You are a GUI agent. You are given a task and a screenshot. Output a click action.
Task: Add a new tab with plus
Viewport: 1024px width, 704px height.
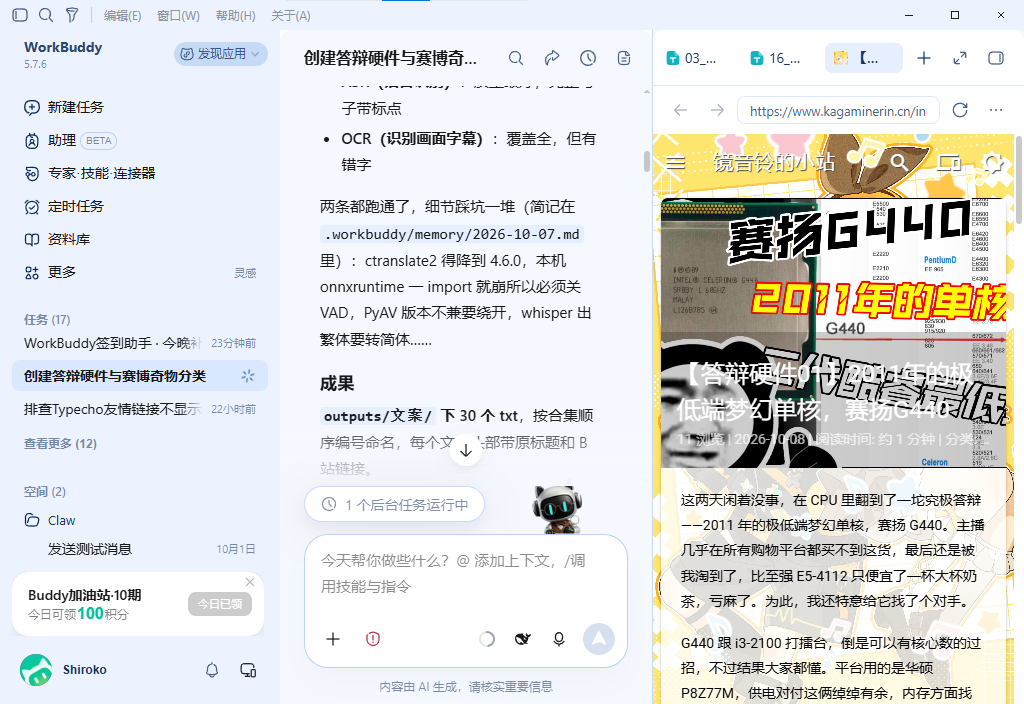(x=923, y=58)
